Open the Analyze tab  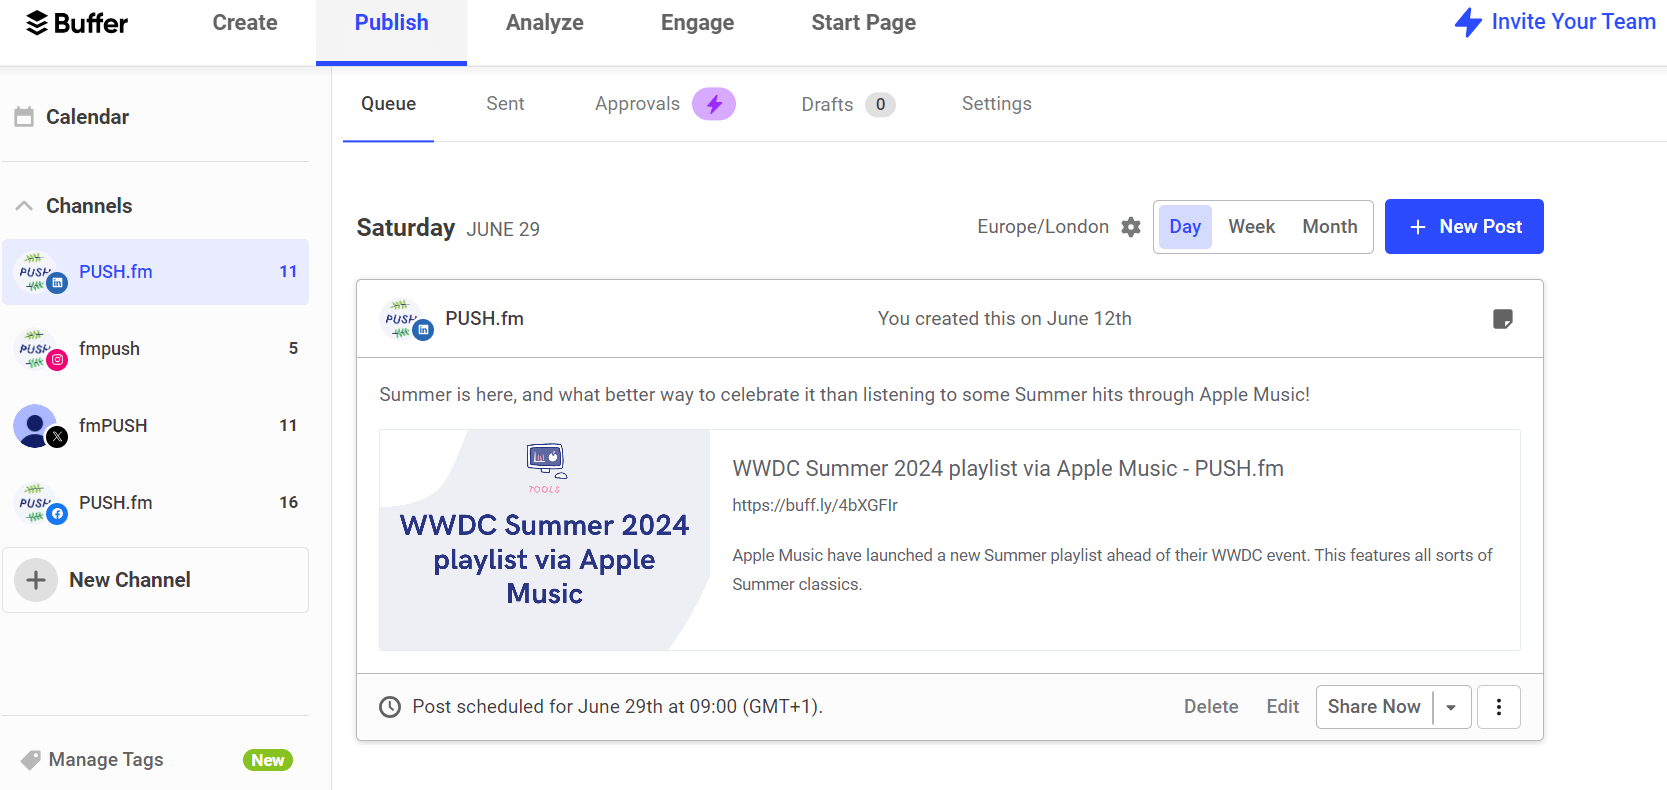[x=544, y=23]
